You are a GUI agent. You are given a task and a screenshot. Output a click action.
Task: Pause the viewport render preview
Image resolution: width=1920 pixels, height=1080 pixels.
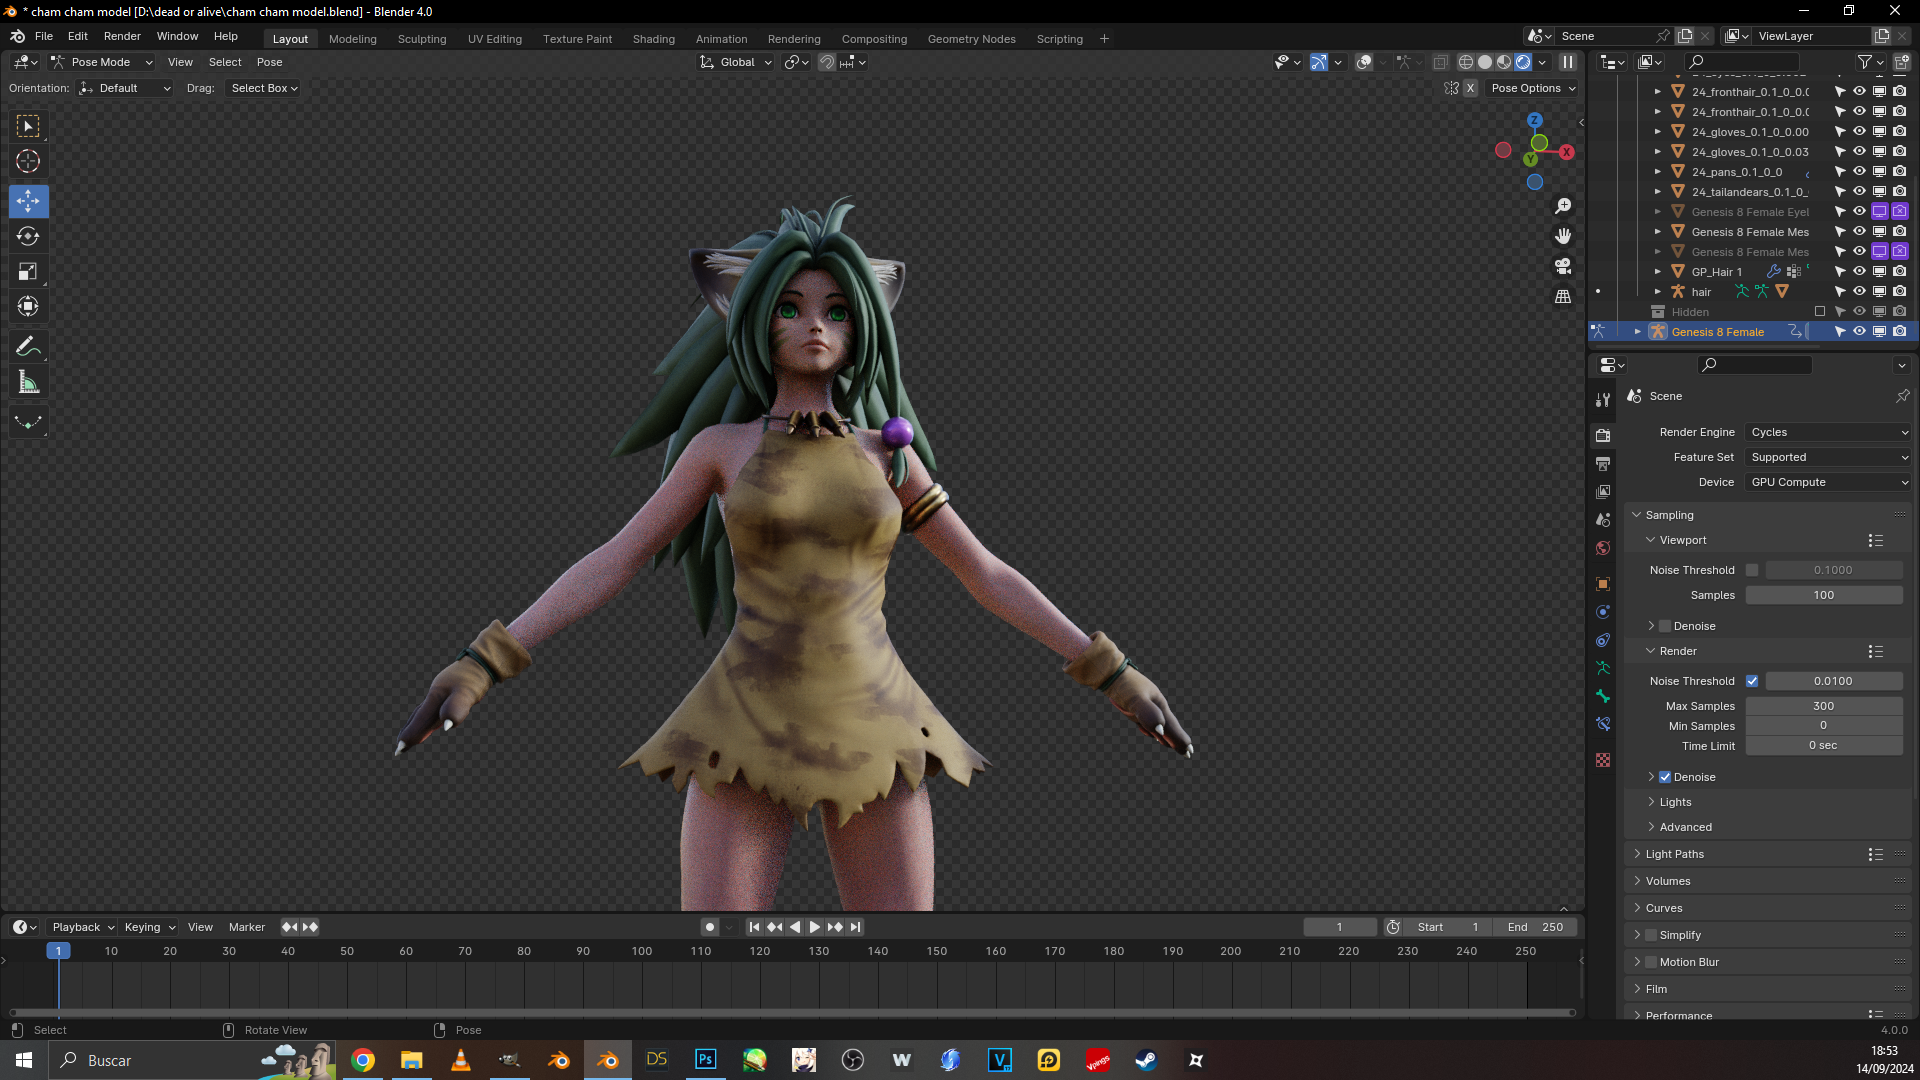tap(1568, 62)
